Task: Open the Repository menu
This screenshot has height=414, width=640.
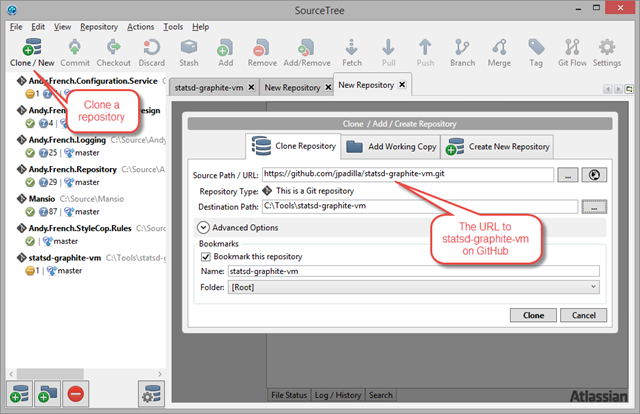Action: 99,27
